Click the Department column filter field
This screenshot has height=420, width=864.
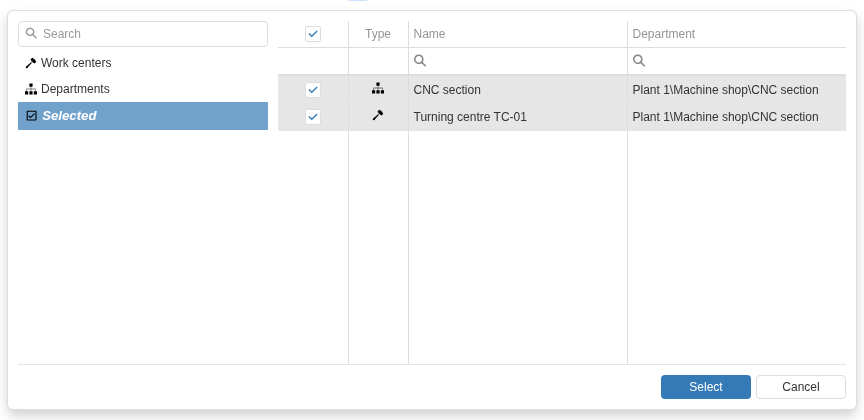737,61
